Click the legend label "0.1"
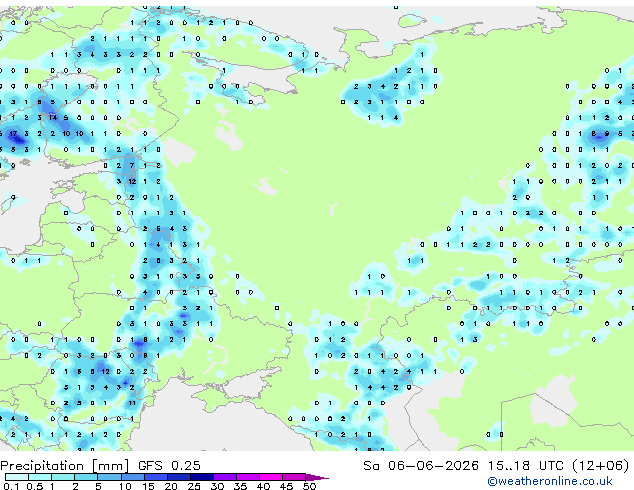The width and height of the screenshot is (634, 490). coord(12,486)
